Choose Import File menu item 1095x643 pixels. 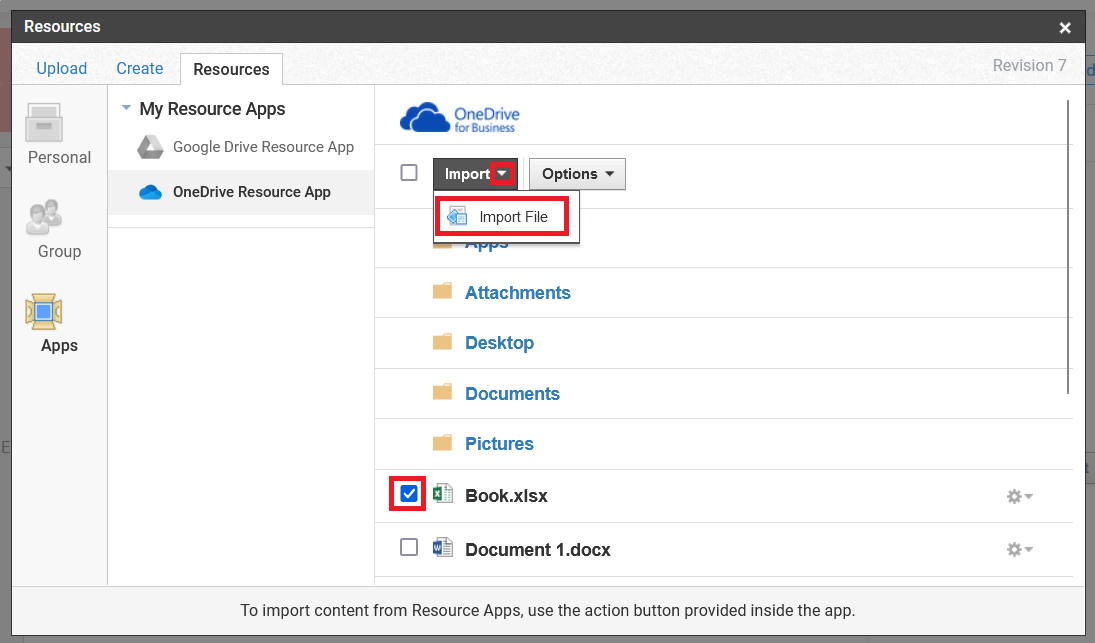click(x=506, y=217)
